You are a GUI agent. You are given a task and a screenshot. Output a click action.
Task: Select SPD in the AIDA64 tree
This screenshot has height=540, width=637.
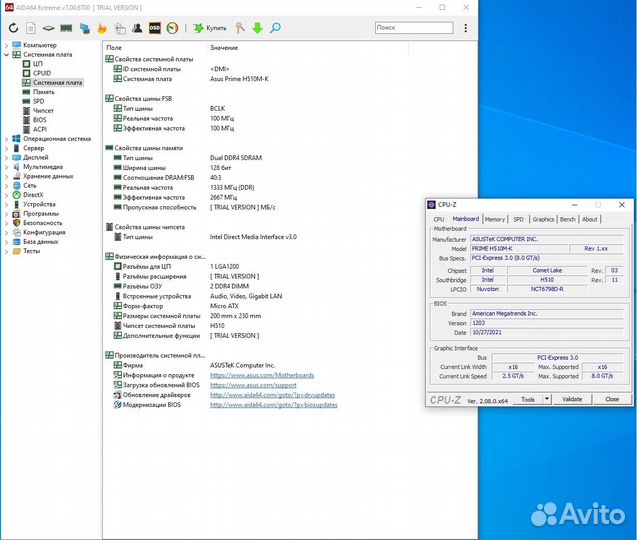(39, 101)
